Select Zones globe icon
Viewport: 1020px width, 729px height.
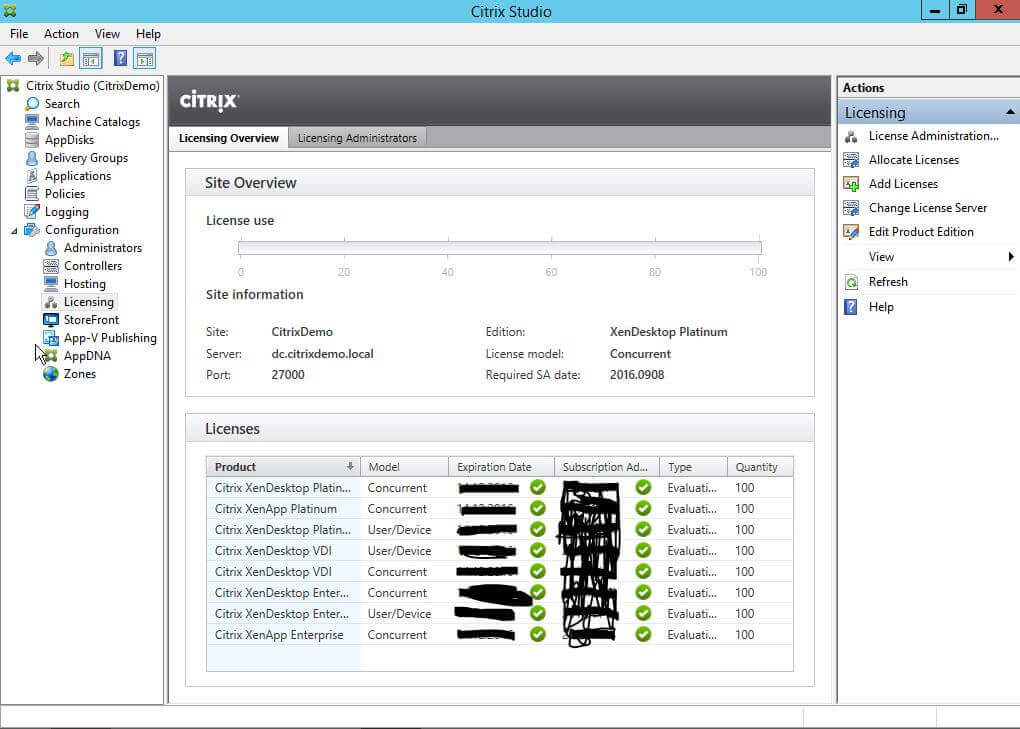51,374
